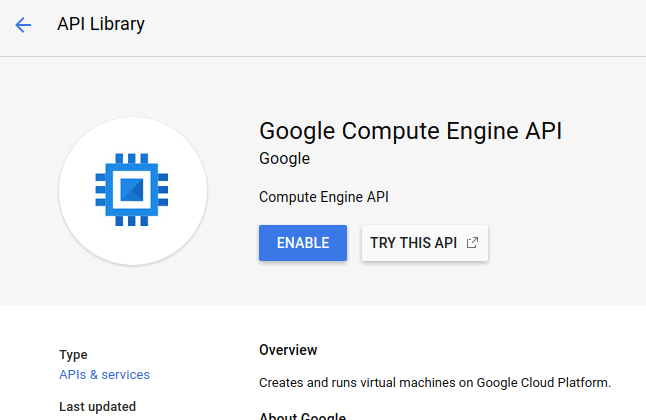Follow the APIs & services link

(x=104, y=375)
